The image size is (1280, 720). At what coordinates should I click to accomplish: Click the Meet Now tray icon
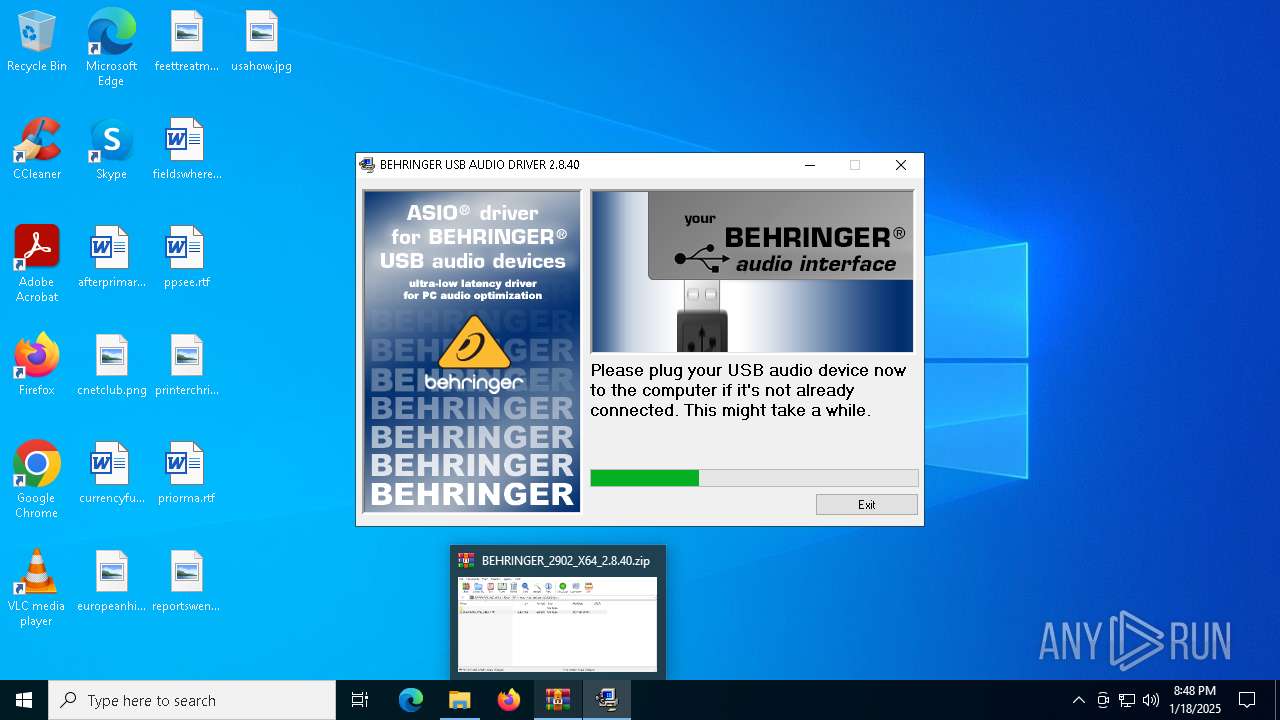point(1103,700)
